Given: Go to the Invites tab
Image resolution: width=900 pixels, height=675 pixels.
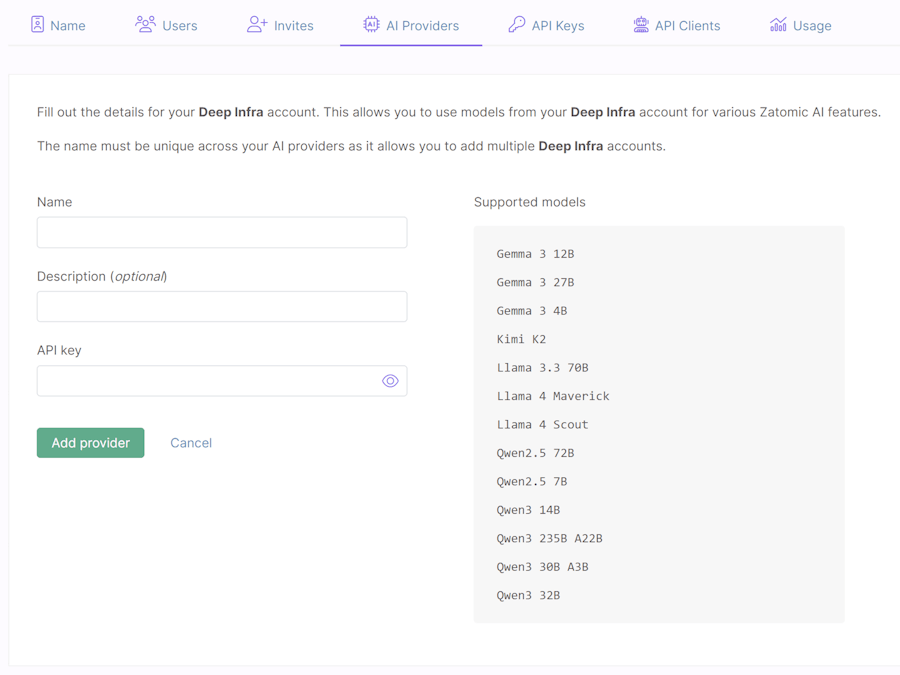Looking at the screenshot, I should [281, 25].
